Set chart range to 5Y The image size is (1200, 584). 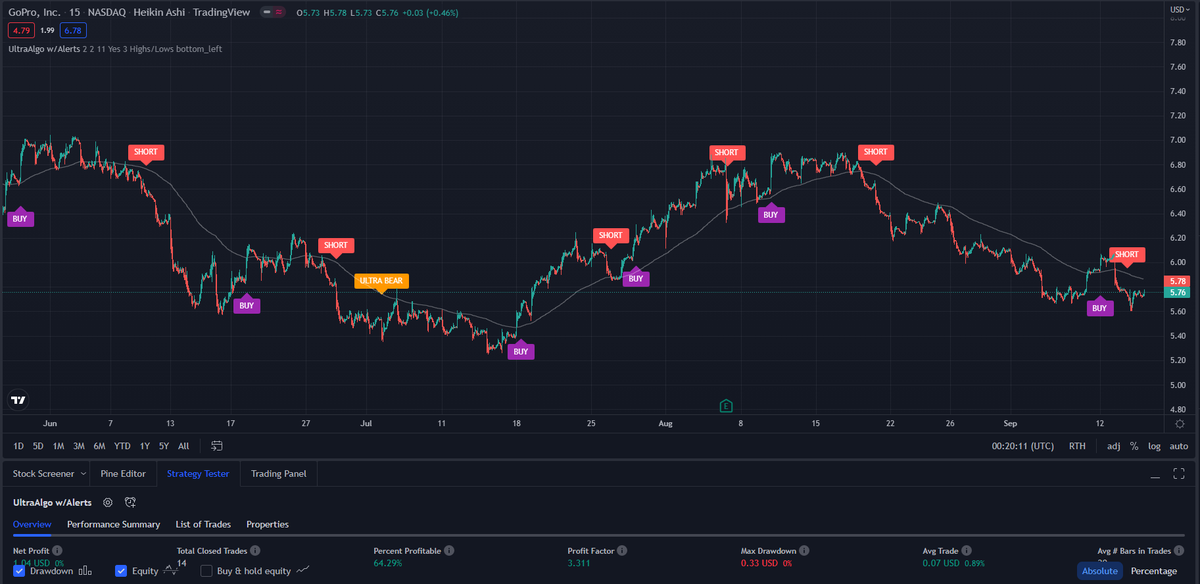[x=164, y=446]
